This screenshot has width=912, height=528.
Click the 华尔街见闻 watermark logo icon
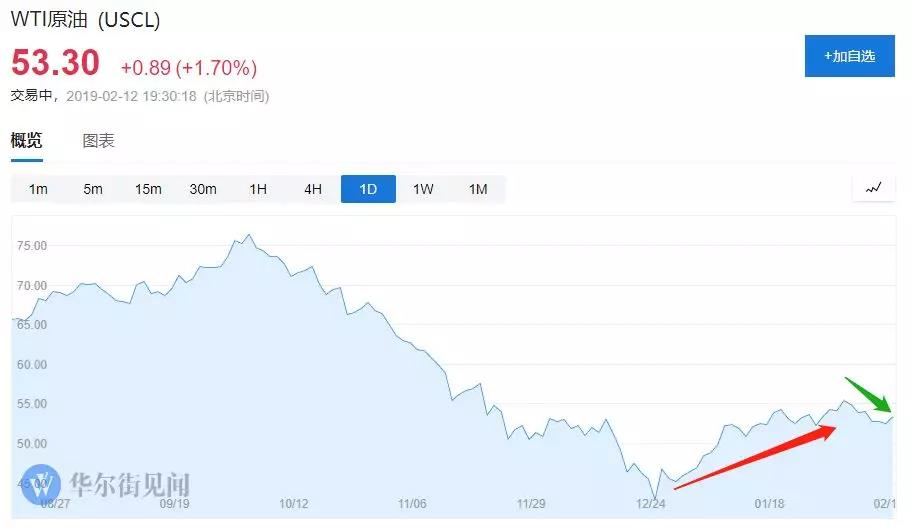point(42,486)
